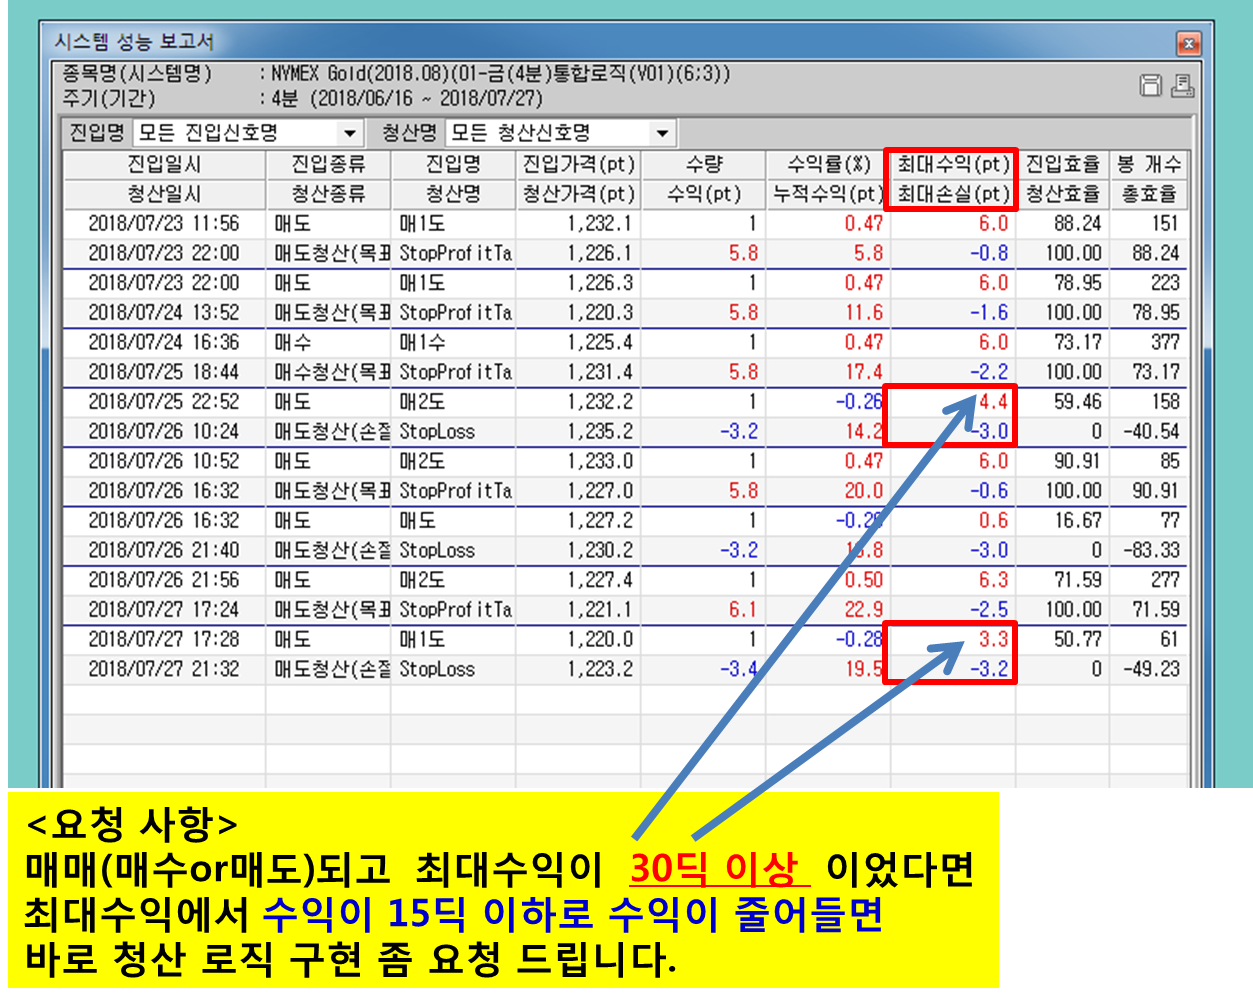This screenshot has width=1253, height=1003.
Task: Click the 진입가격(pt) column header
Action: 578,164
